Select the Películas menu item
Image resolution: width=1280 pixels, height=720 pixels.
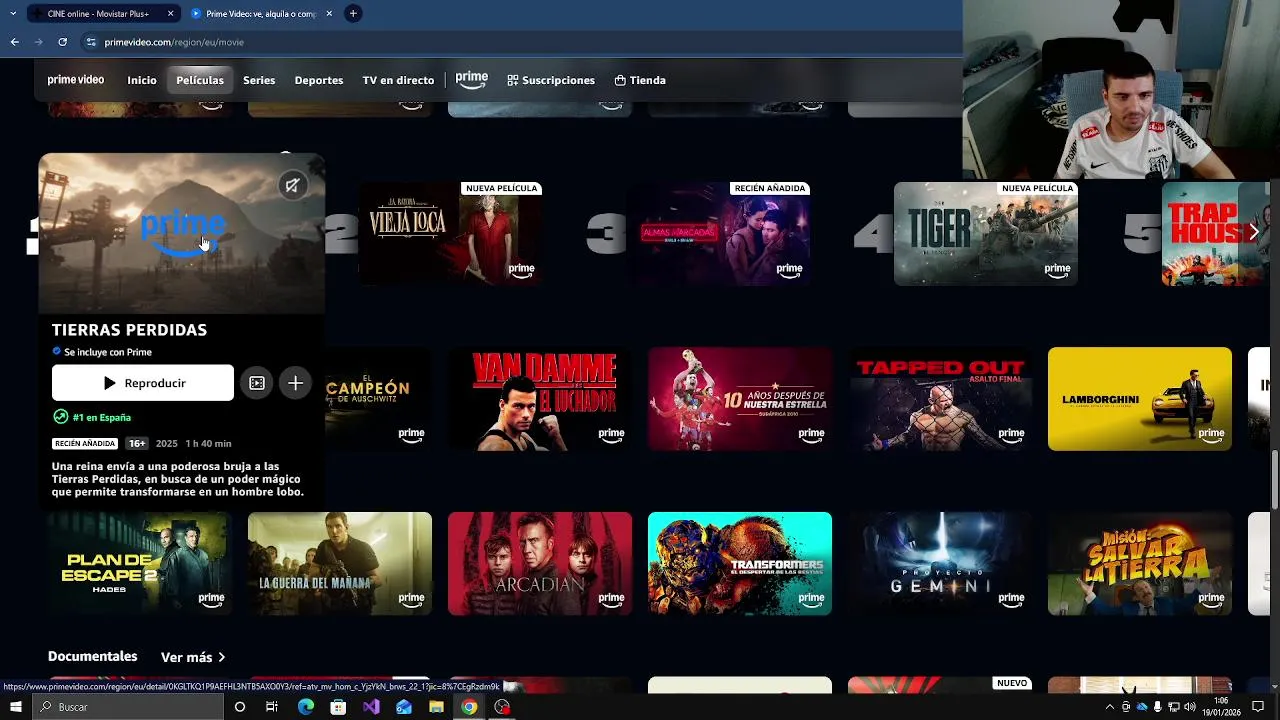[200, 80]
